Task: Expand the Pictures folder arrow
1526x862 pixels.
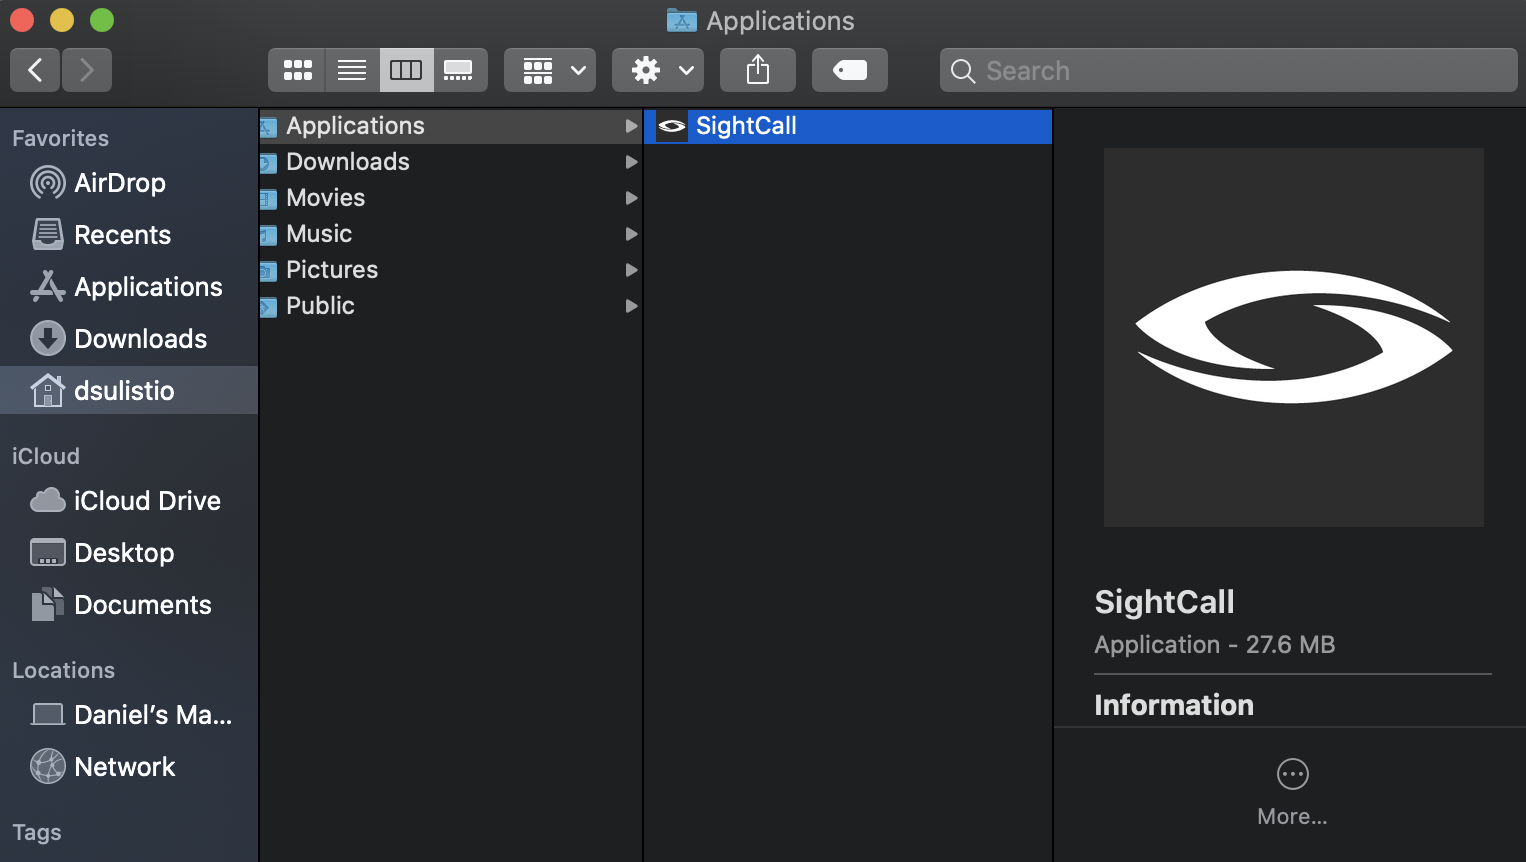Action: tap(631, 270)
